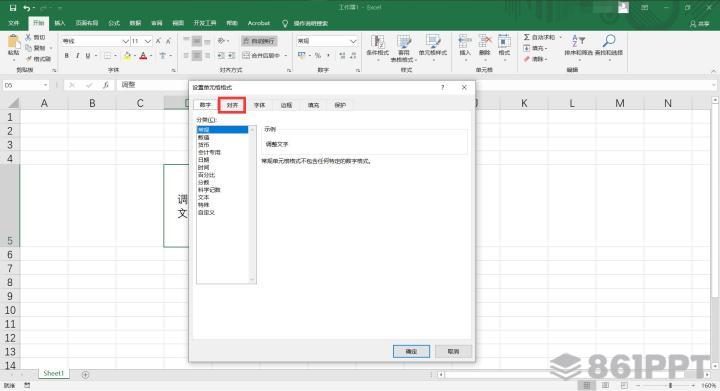The width and height of the screenshot is (720, 391).
Task: Select Currency (货币) in category list
Action: [223, 145]
